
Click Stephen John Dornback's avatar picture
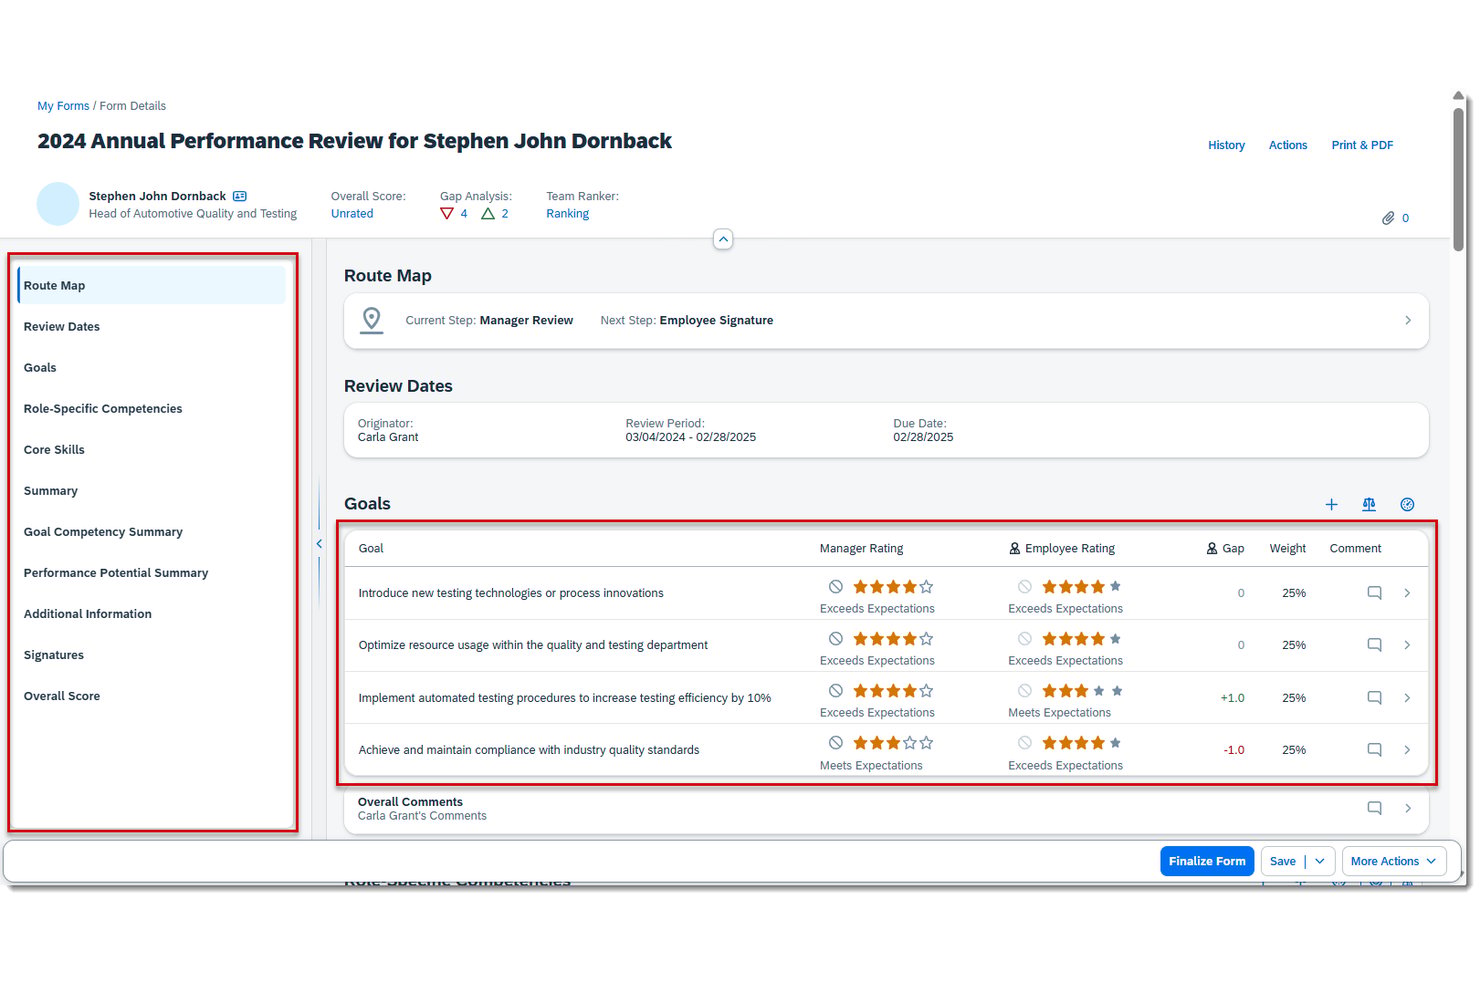click(58, 204)
